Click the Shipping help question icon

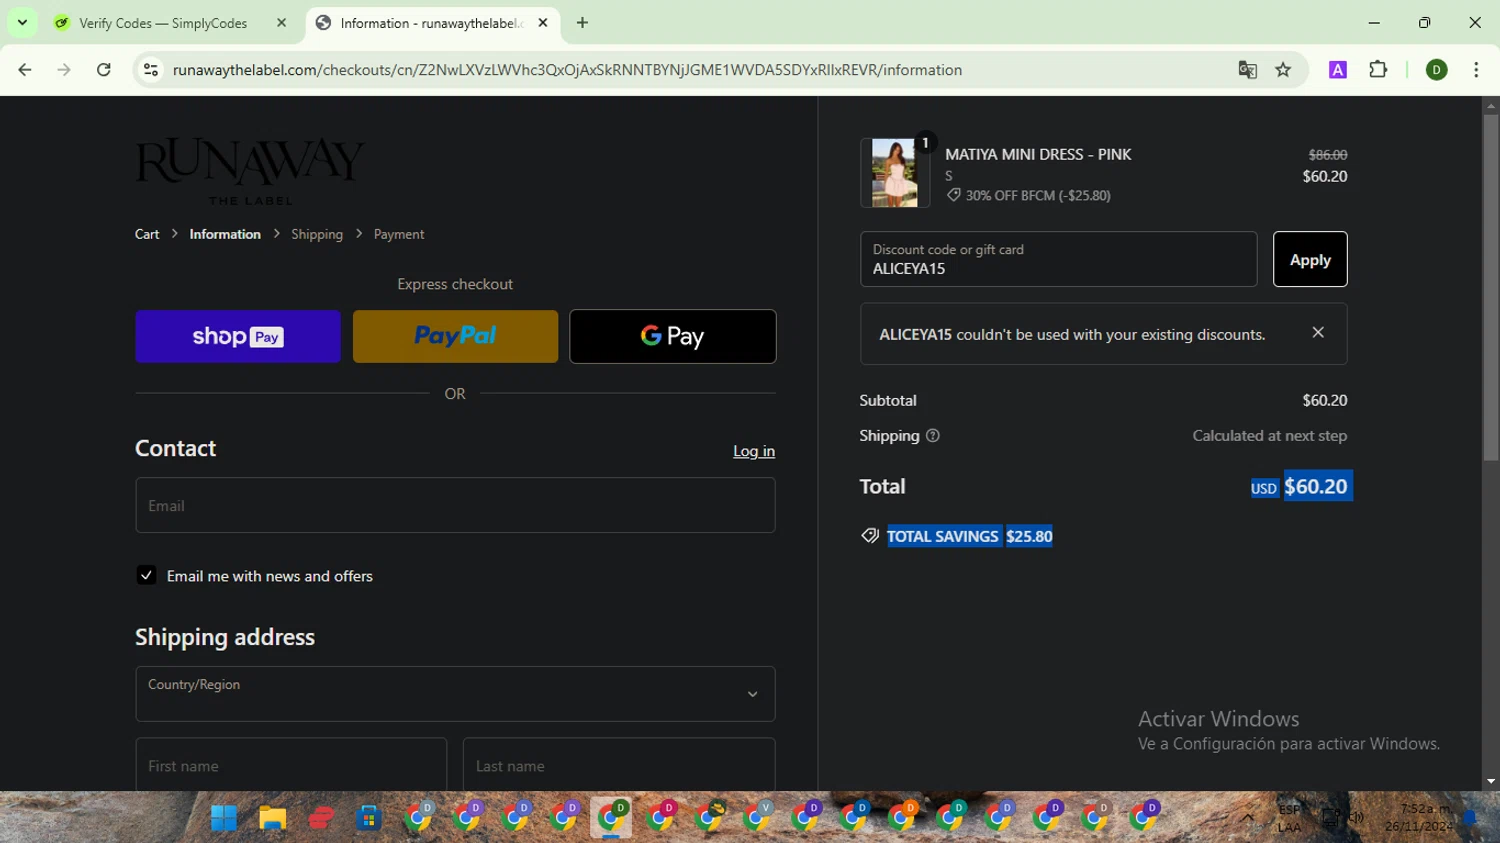pyautogui.click(x=933, y=436)
